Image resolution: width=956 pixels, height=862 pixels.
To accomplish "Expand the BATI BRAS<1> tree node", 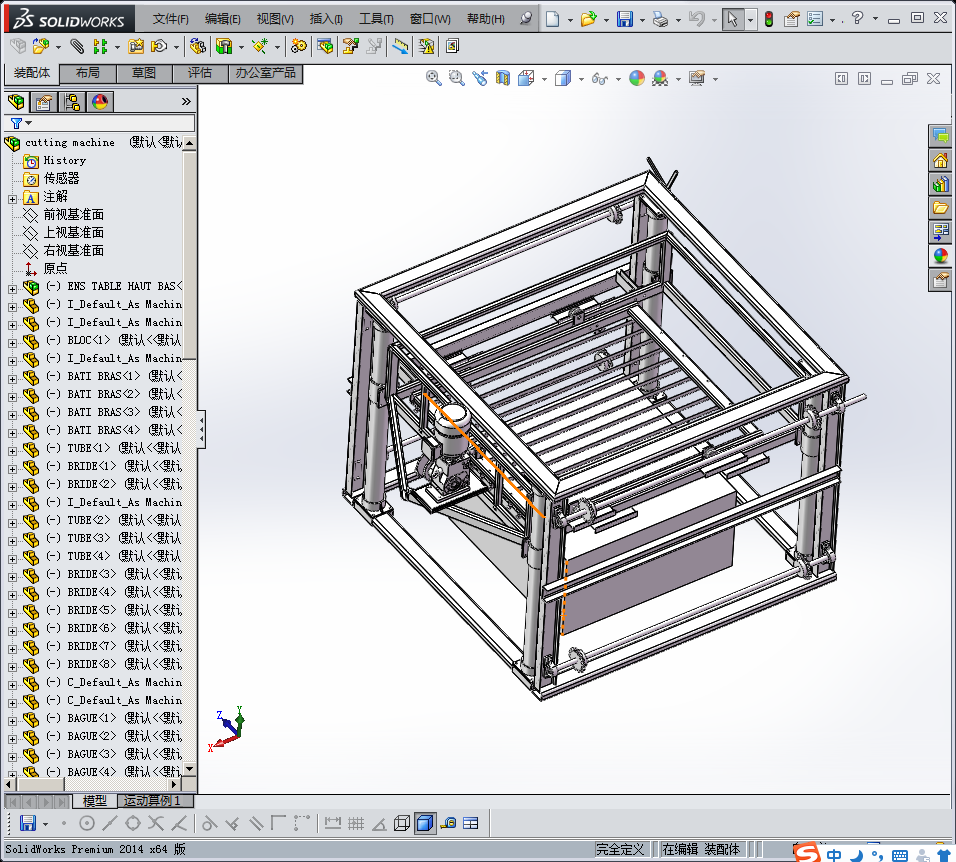I will point(12,379).
